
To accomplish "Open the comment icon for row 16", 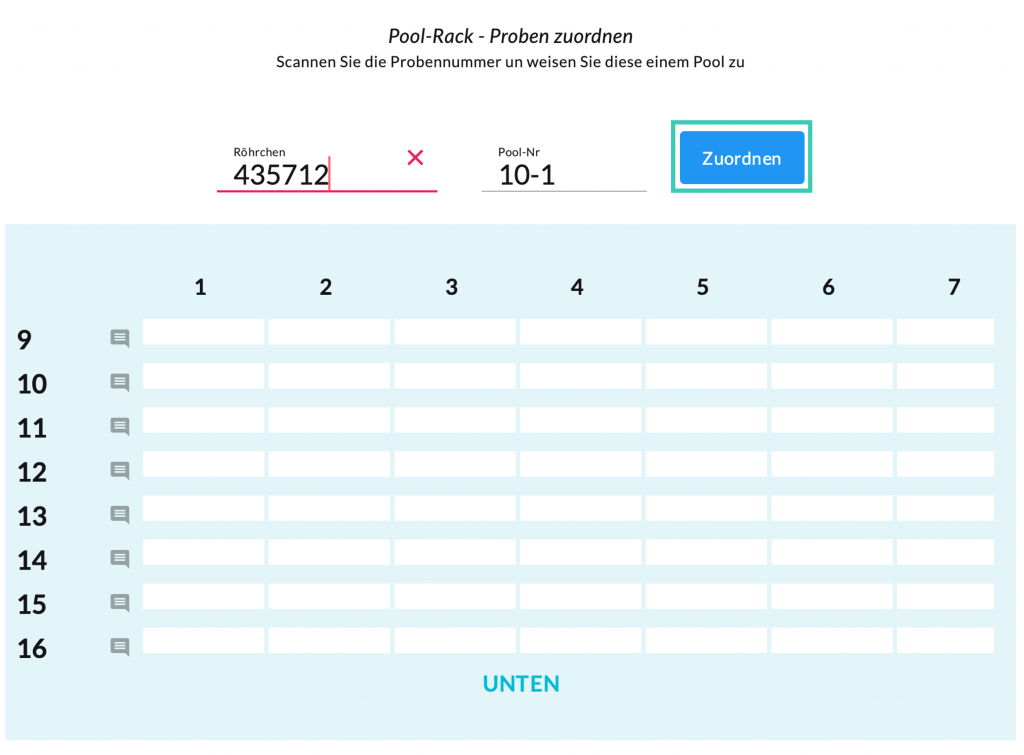I will pyautogui.click(x=120, y=647).
